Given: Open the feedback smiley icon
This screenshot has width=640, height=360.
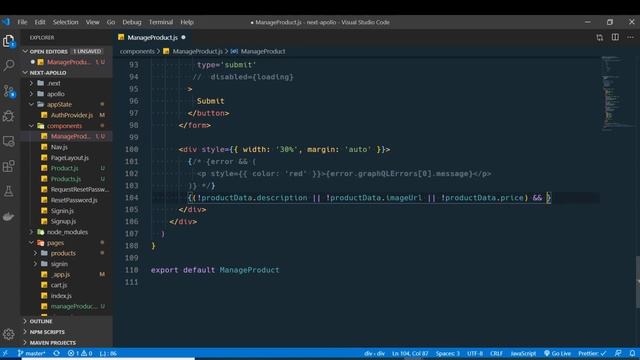Looking at the screenshot, I should pos(618,353).
